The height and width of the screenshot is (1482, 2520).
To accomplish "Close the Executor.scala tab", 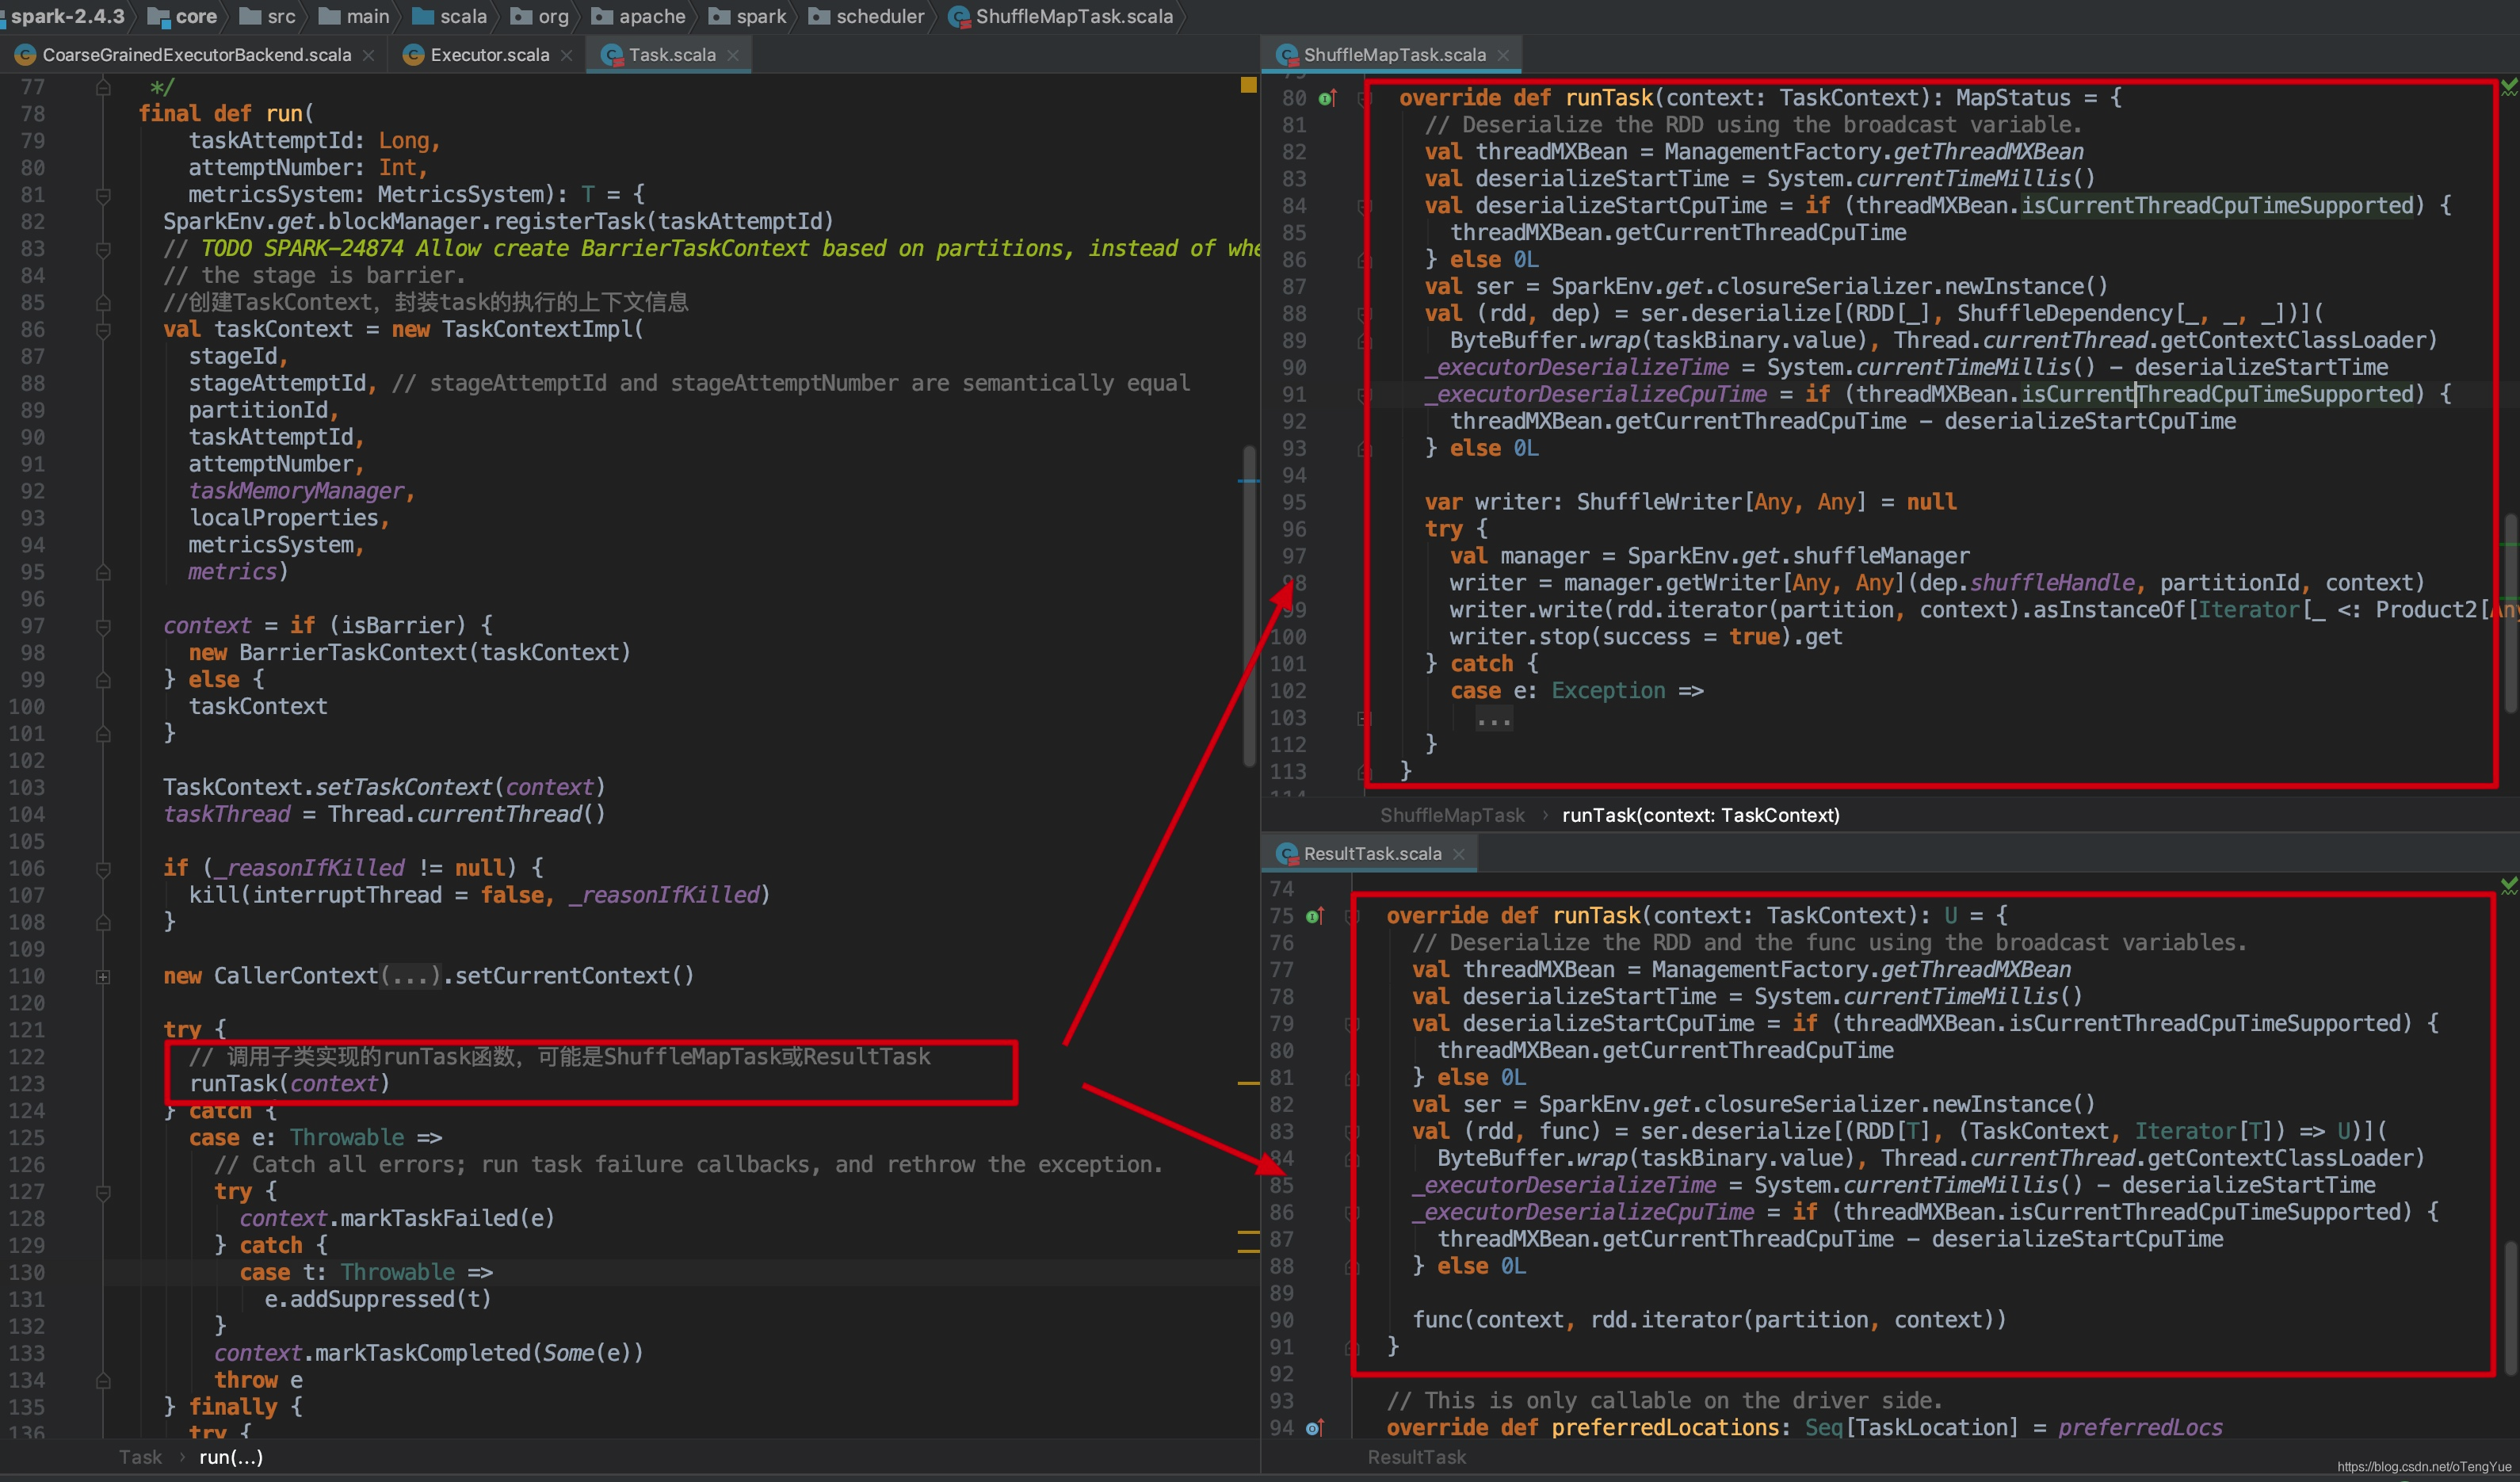I will click(x=567, y=56).
